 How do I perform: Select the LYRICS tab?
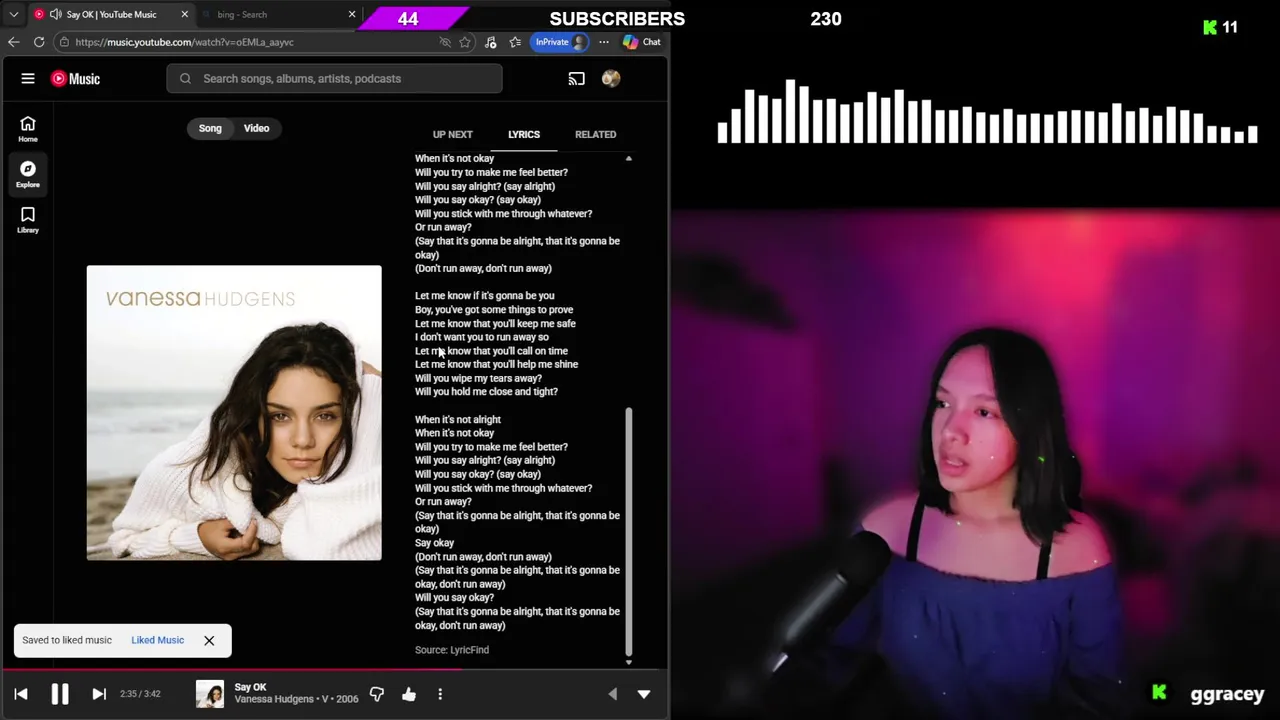[x=524, y=134]
